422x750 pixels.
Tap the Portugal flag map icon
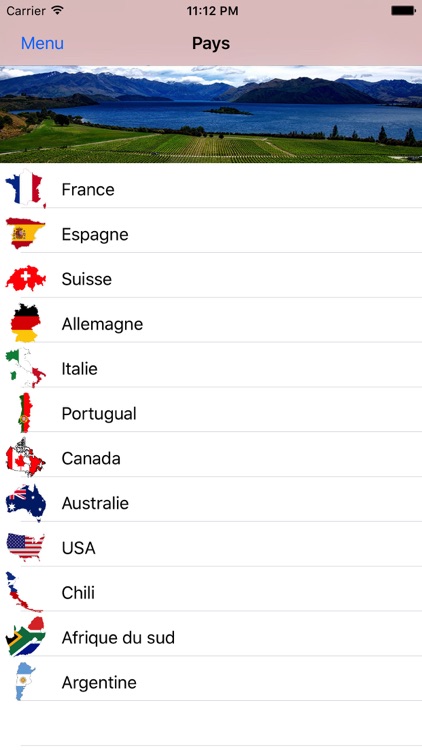pos(25,412)
